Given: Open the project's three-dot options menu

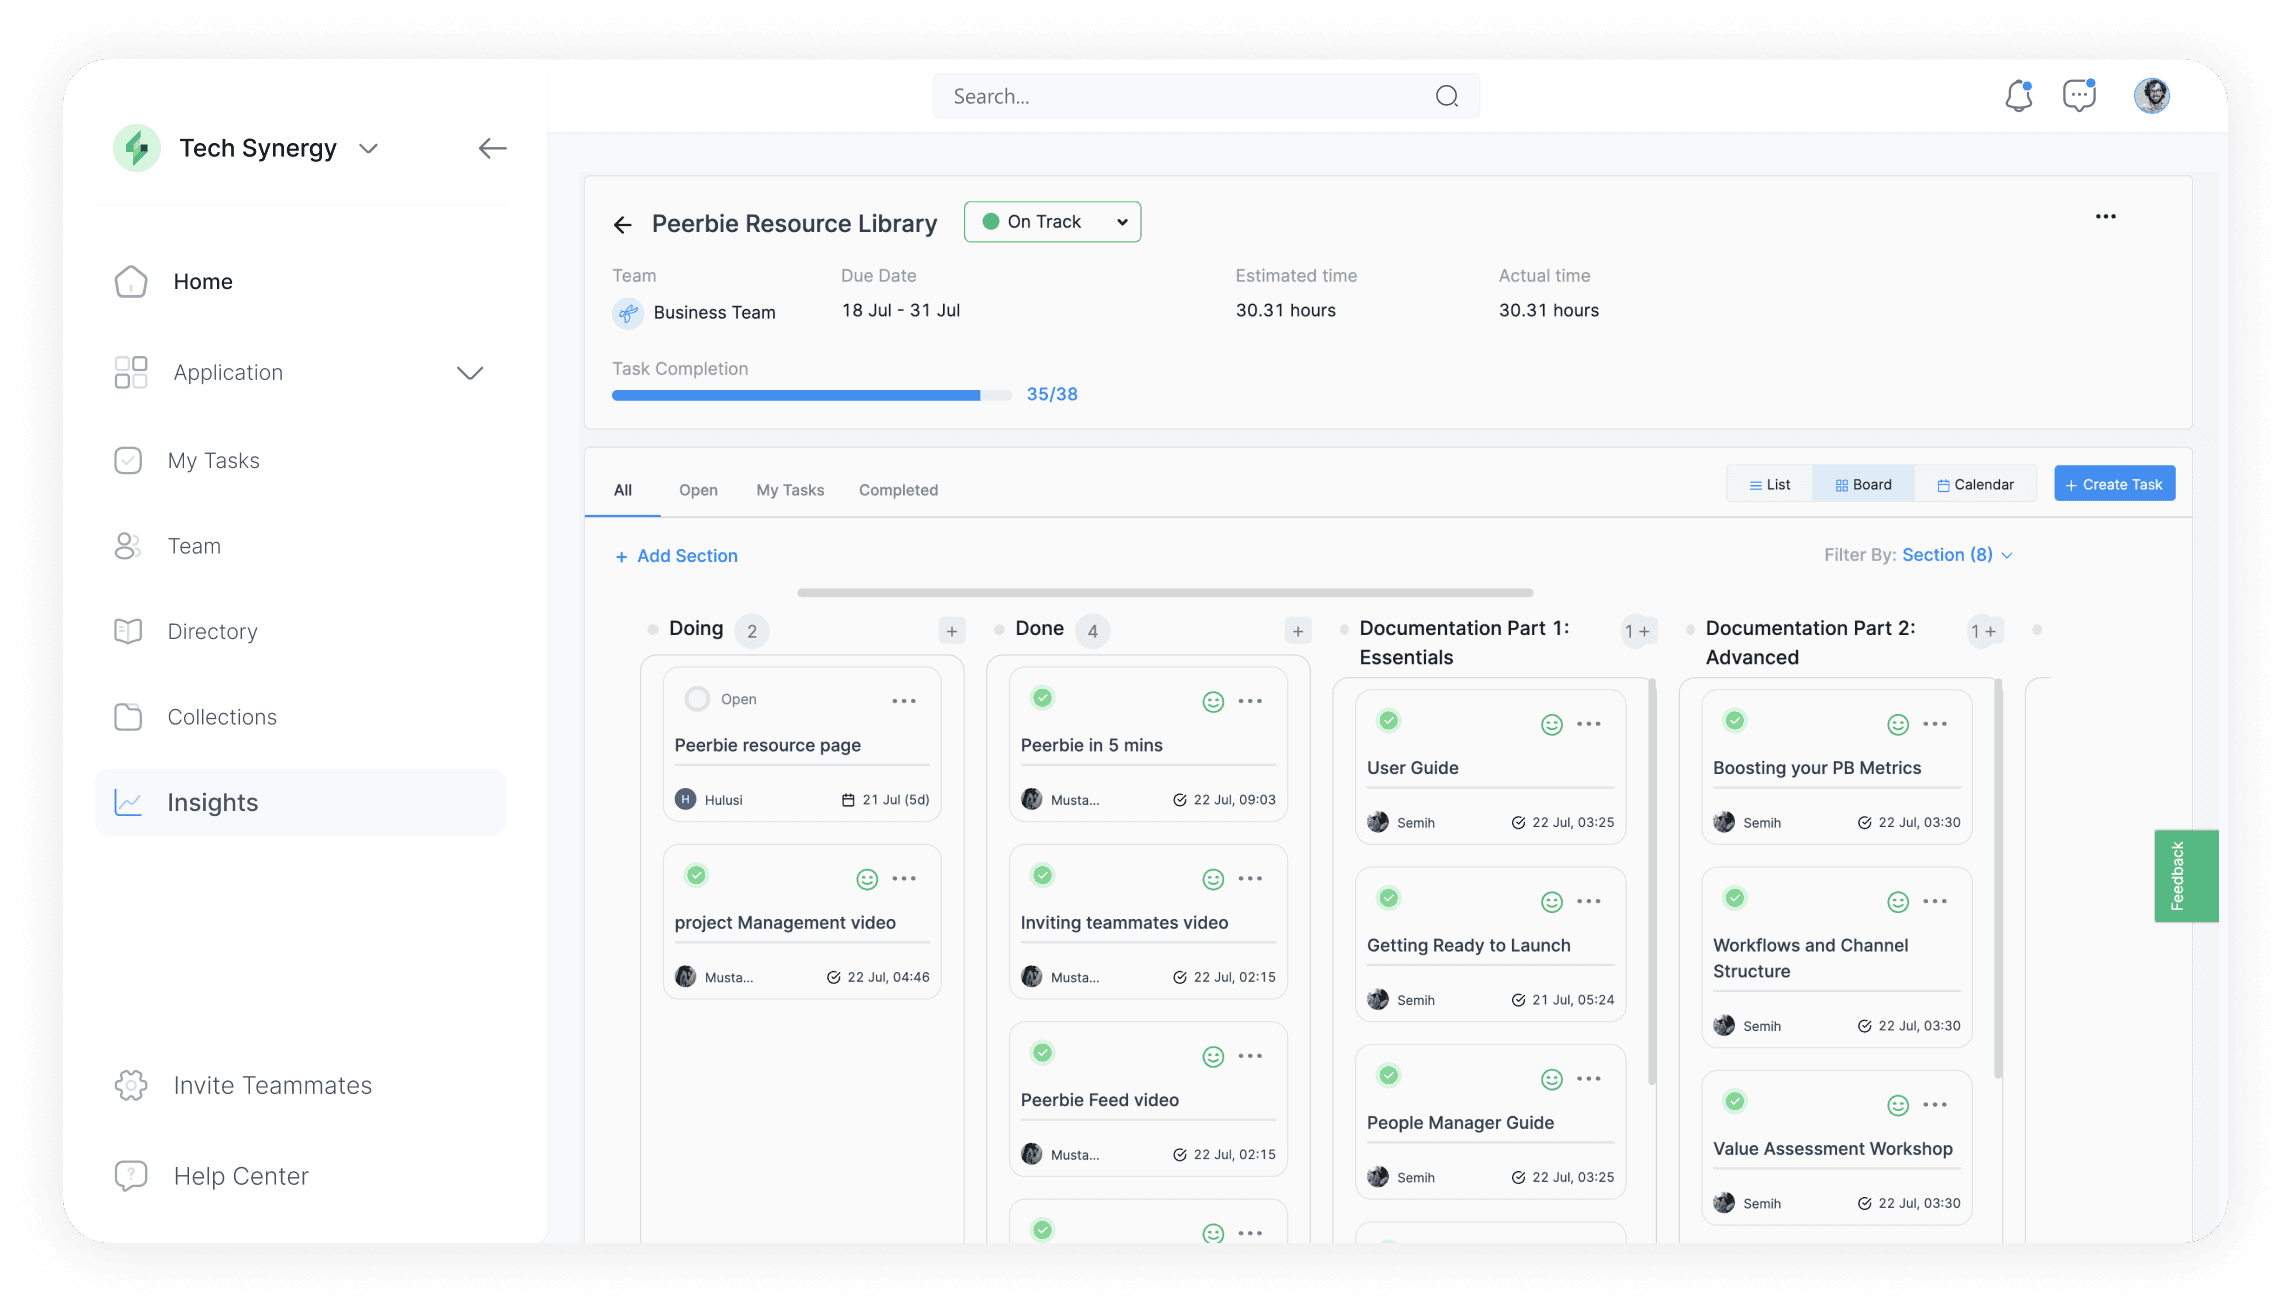Looking at the screenshot, I should pos(2105,217).
